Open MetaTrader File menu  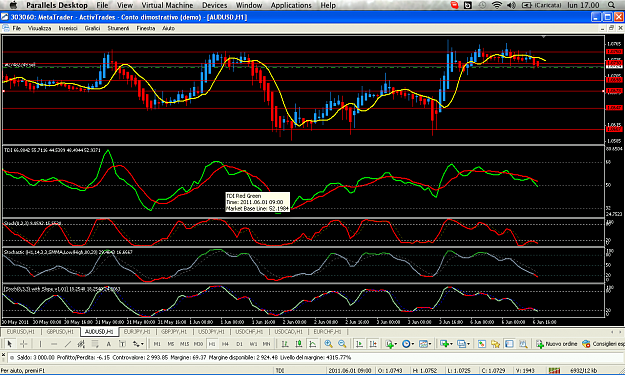click(17, 28)
